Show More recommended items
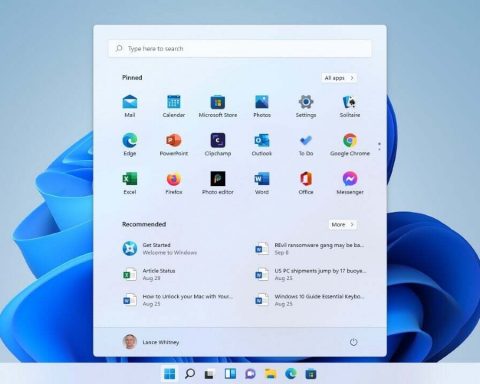The height and width of the screenshot is (384, 480). click(343, 224)
